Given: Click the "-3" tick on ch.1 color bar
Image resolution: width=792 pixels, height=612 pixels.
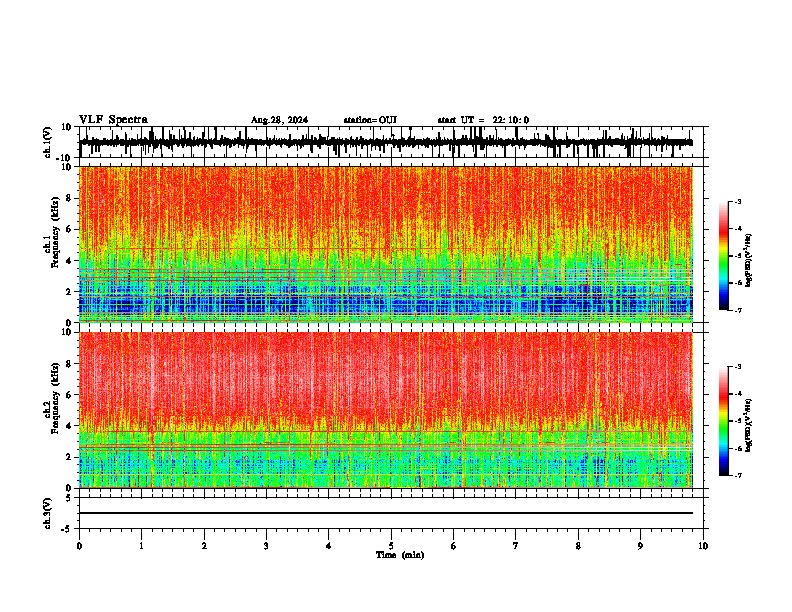Looking at the screenshot, I should click(x=737, y=202).
